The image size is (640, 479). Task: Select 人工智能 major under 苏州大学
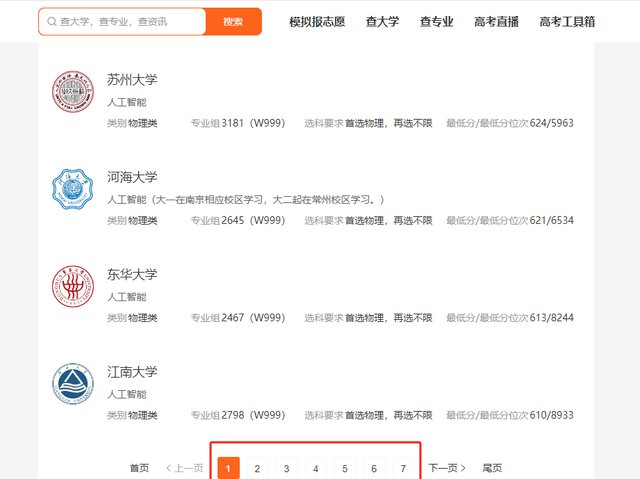pos(127,102)
